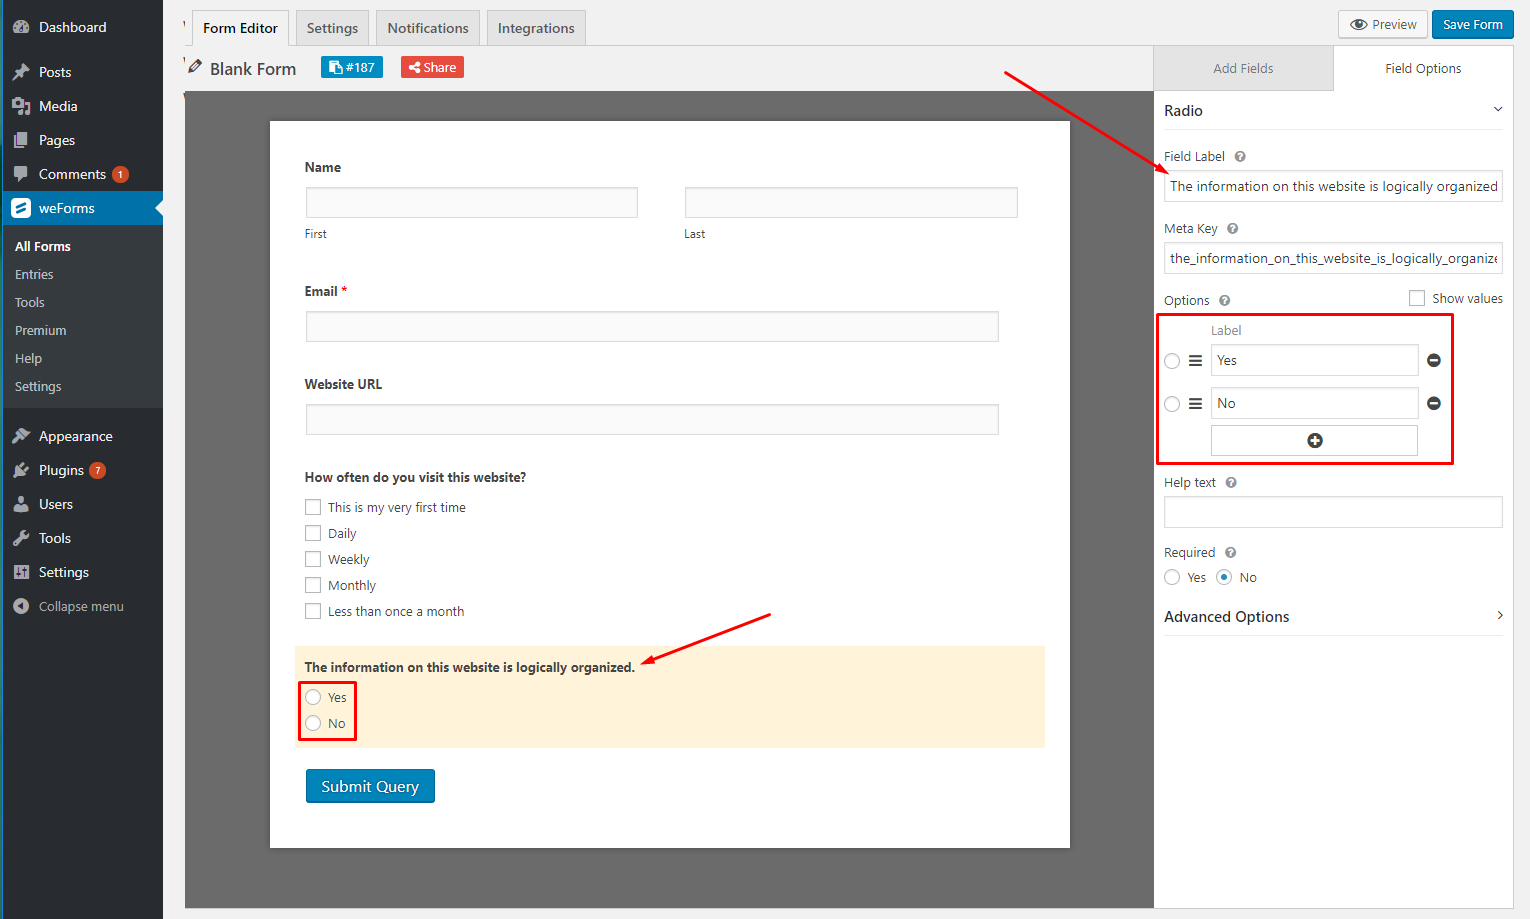This screenshot has width=1530, height=919.
Task: Click the Required help question-mark icon
Action: pyautogui.click(x=1231, y=552)
